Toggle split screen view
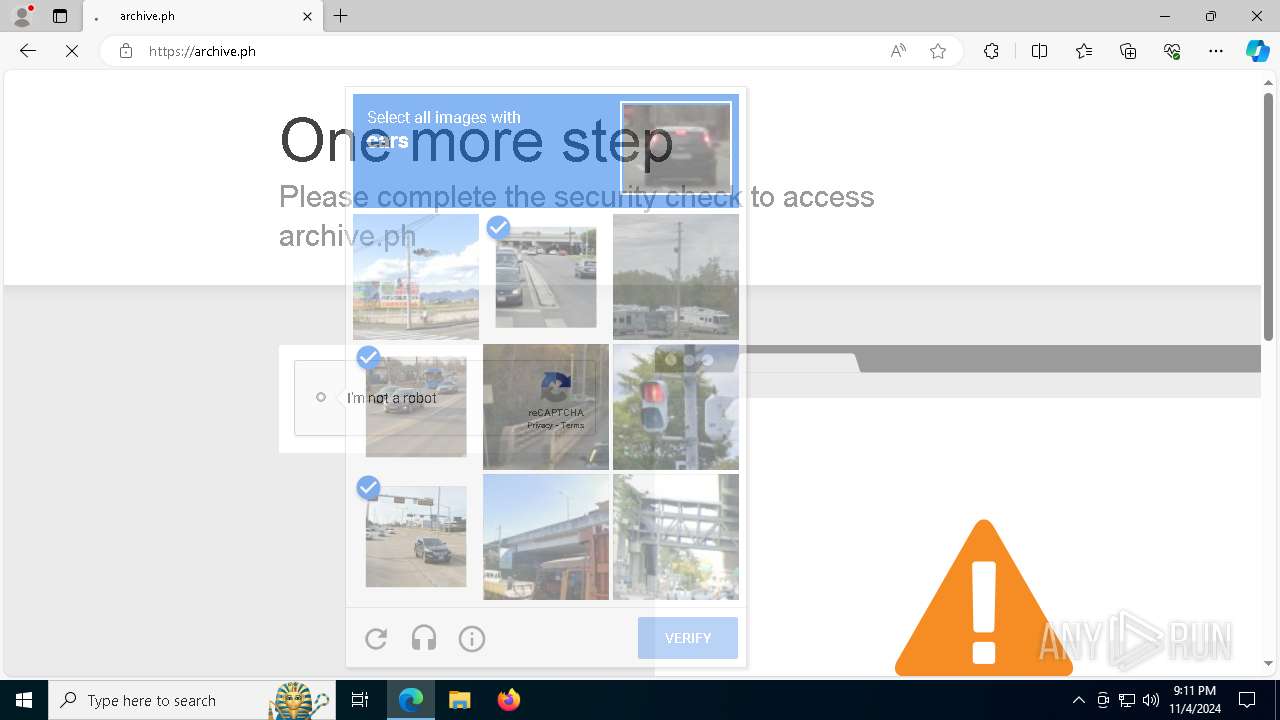Image resolution: width=1280 pixels, height=720 pixels. pos(1039,51)
